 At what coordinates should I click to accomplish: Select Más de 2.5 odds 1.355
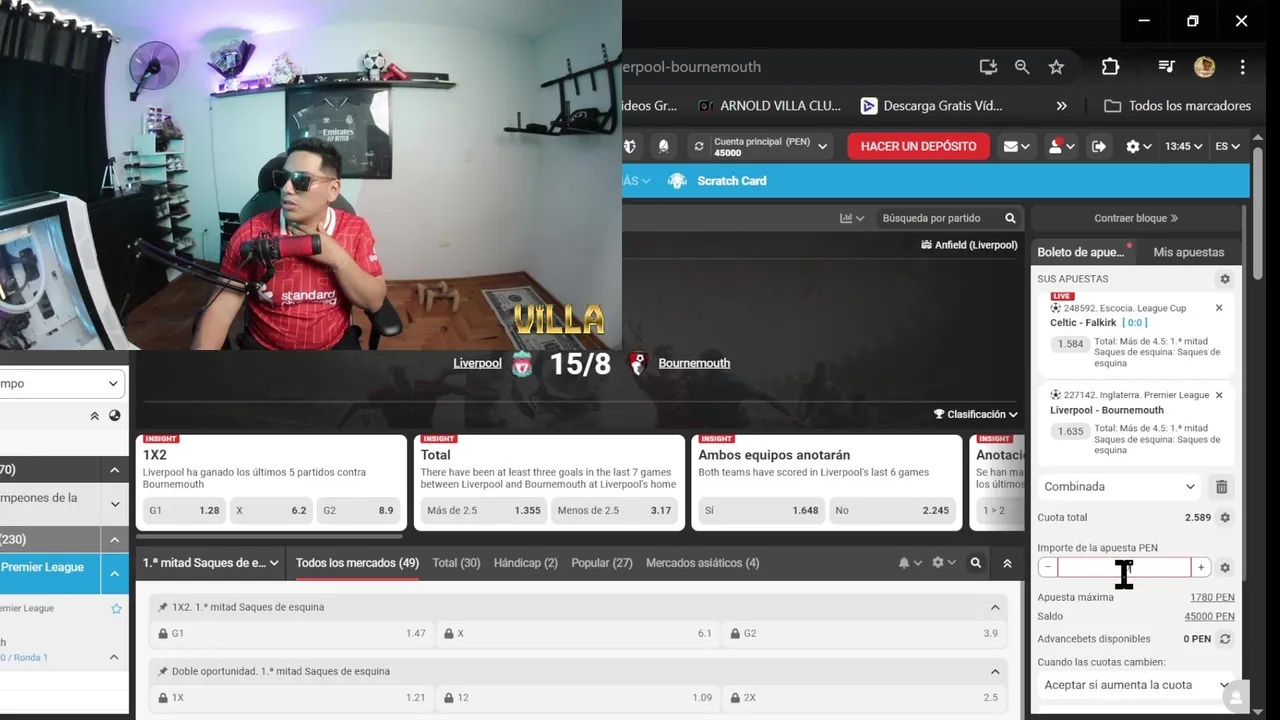[483, 510]
